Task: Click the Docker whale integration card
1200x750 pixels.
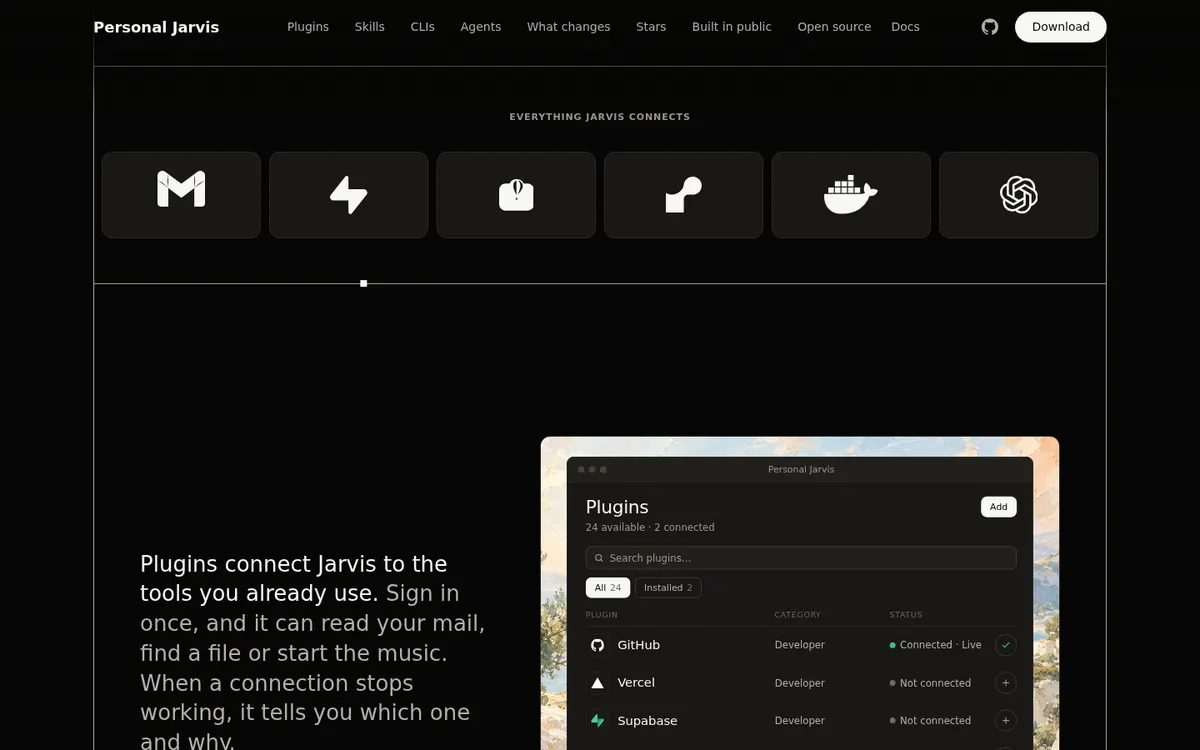Action: point(851,195)
